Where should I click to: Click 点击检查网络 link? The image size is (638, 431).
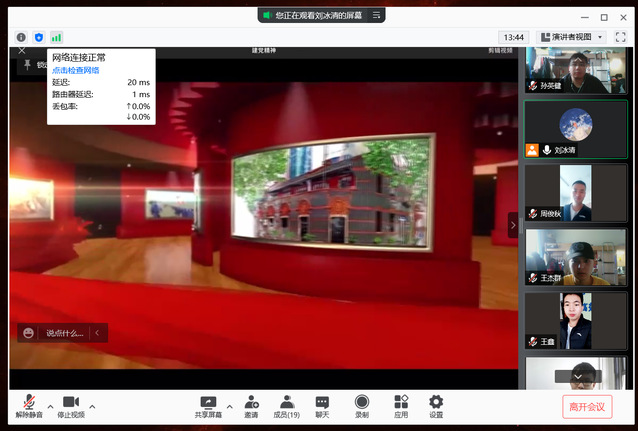76,70
